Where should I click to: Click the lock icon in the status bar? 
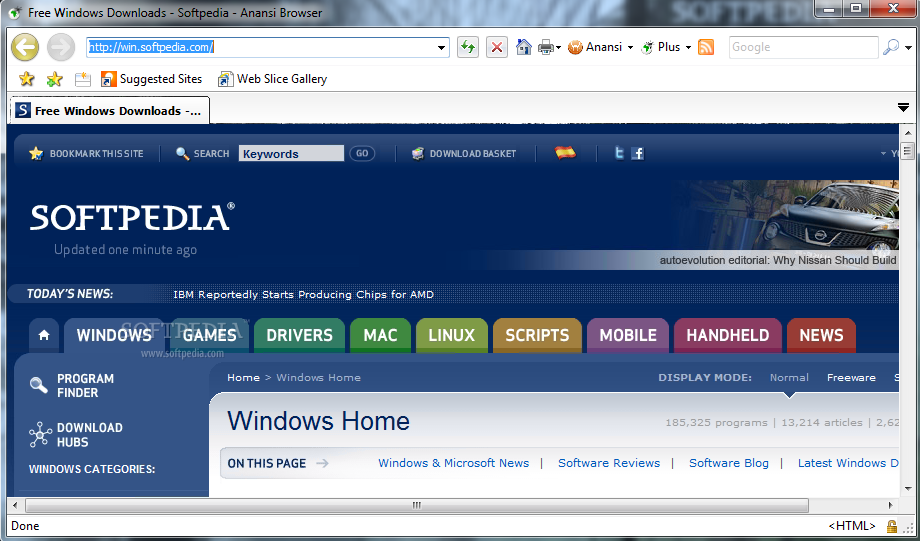point(892,526)
